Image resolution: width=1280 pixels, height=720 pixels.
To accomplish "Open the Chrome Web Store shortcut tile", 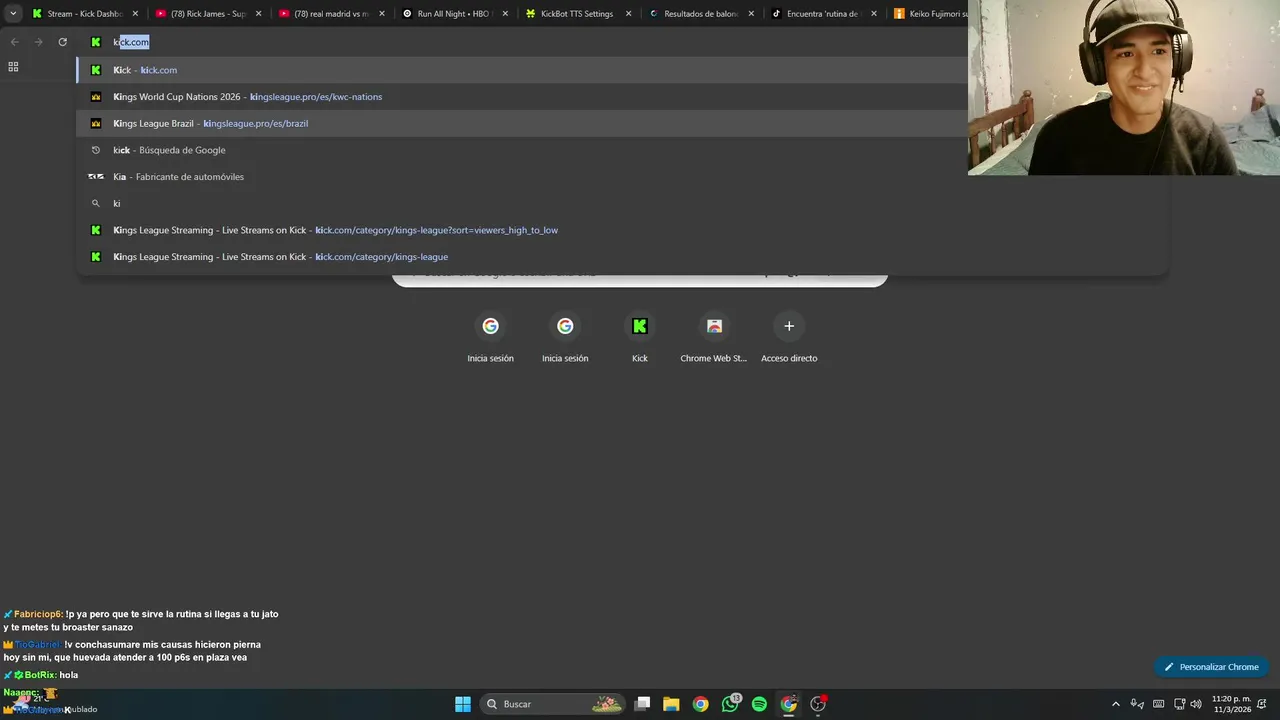I will coord(714,336).
